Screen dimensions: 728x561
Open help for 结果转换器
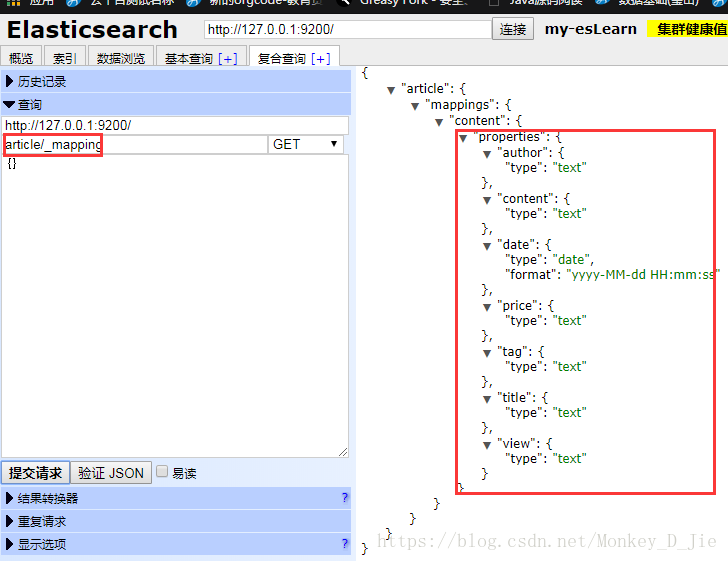pyautogui.click(x=344, y=497)
